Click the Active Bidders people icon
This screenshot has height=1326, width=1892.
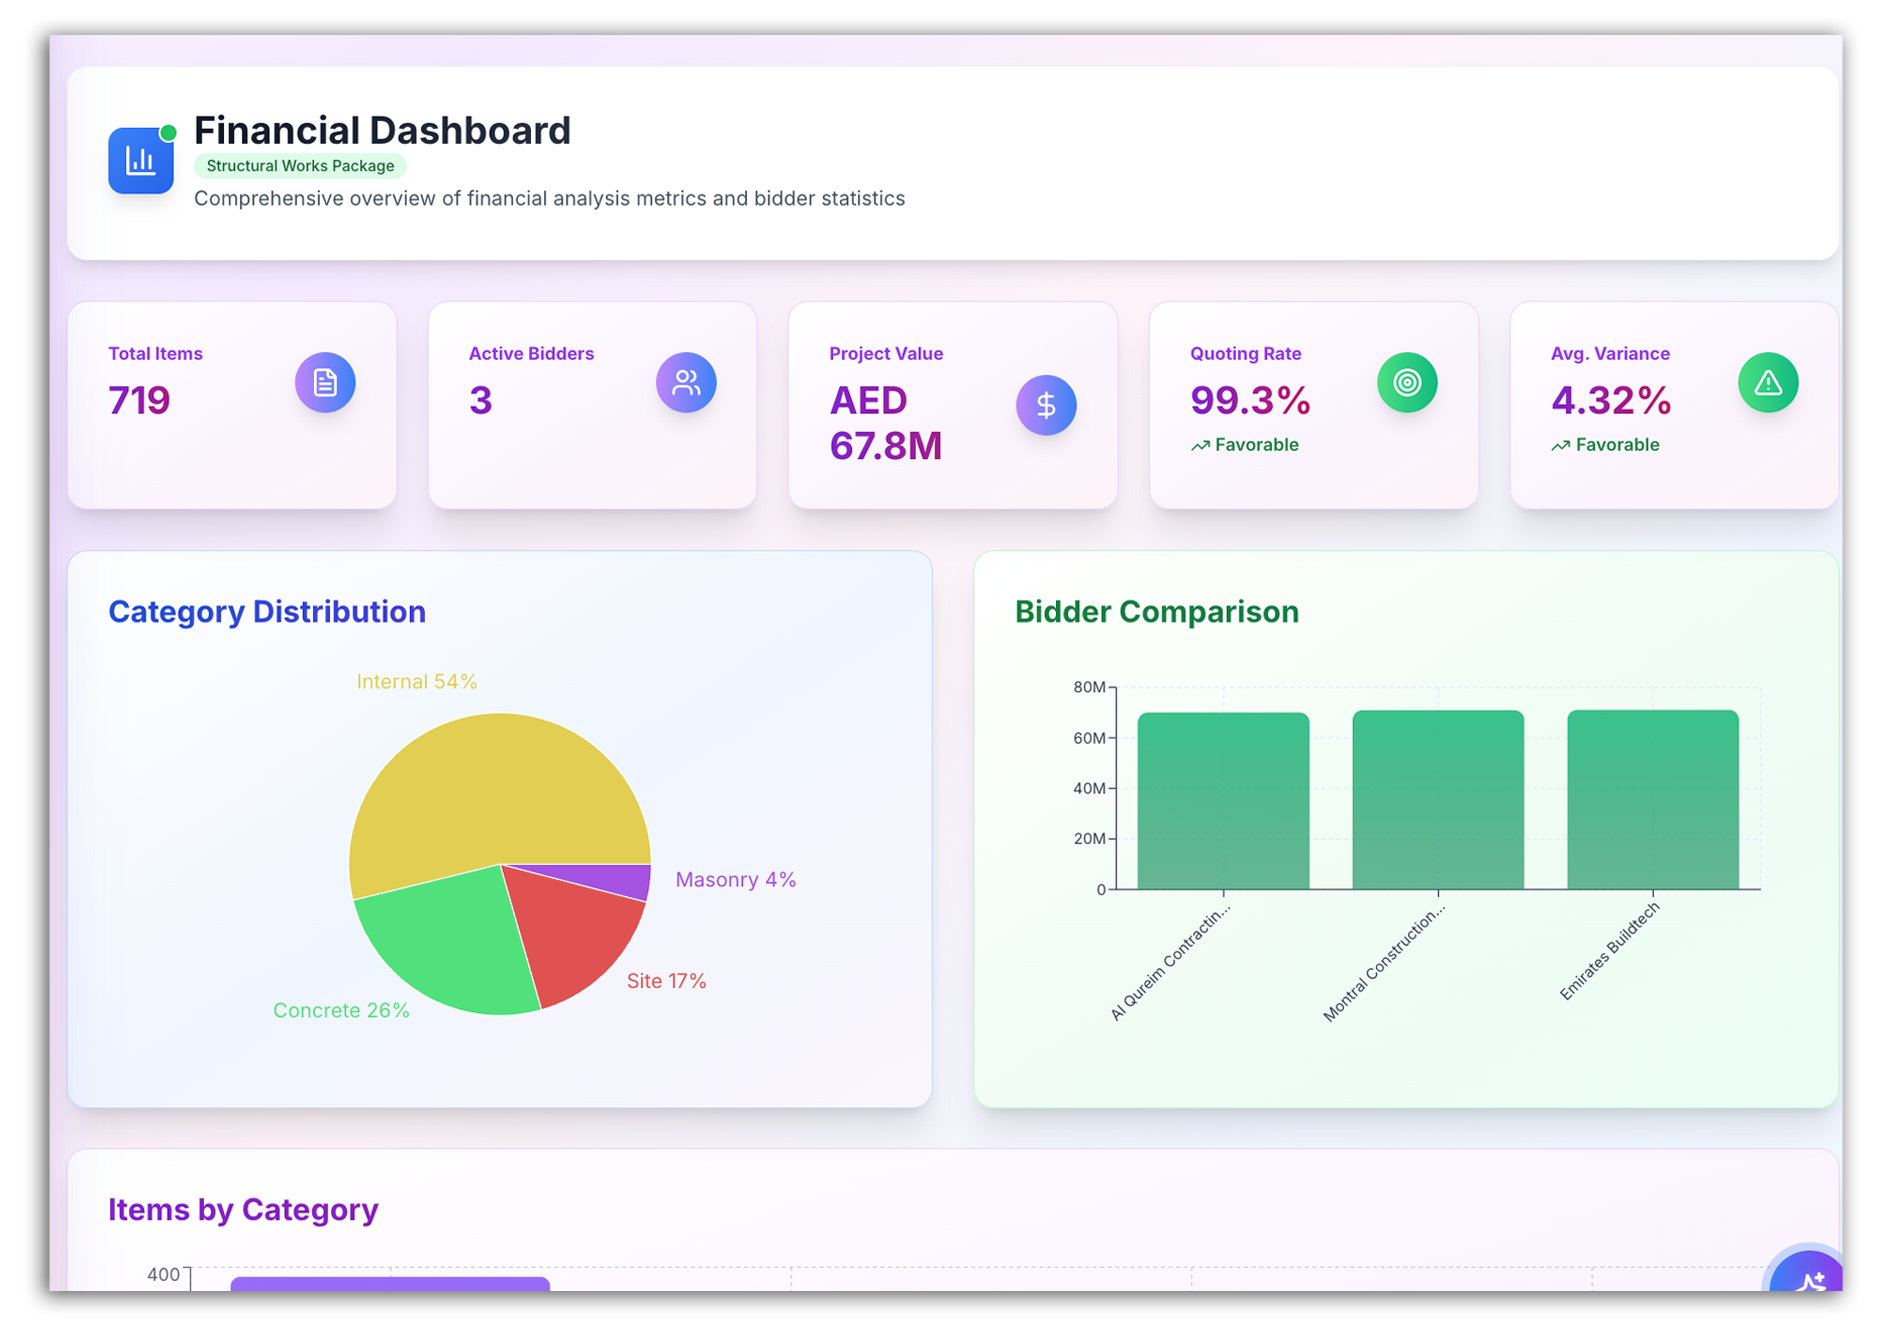[x=686, y=382]
